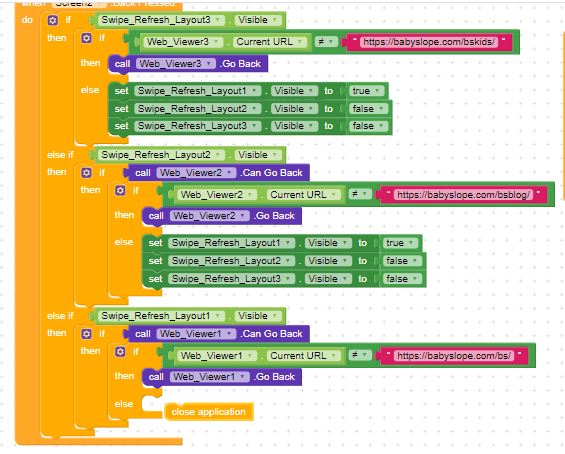This screenshot has height=454, width=565.
Task: Open the Current URL property dropdown for Web_Viewer3
Action: (269, 42)
